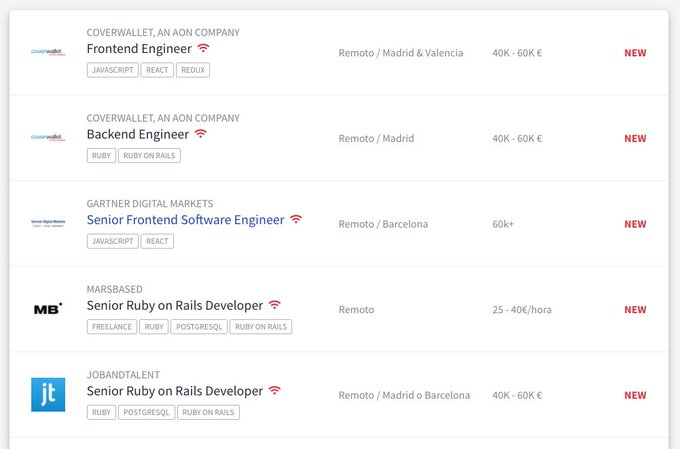Click the Jobandtalent jt logo

48,394
